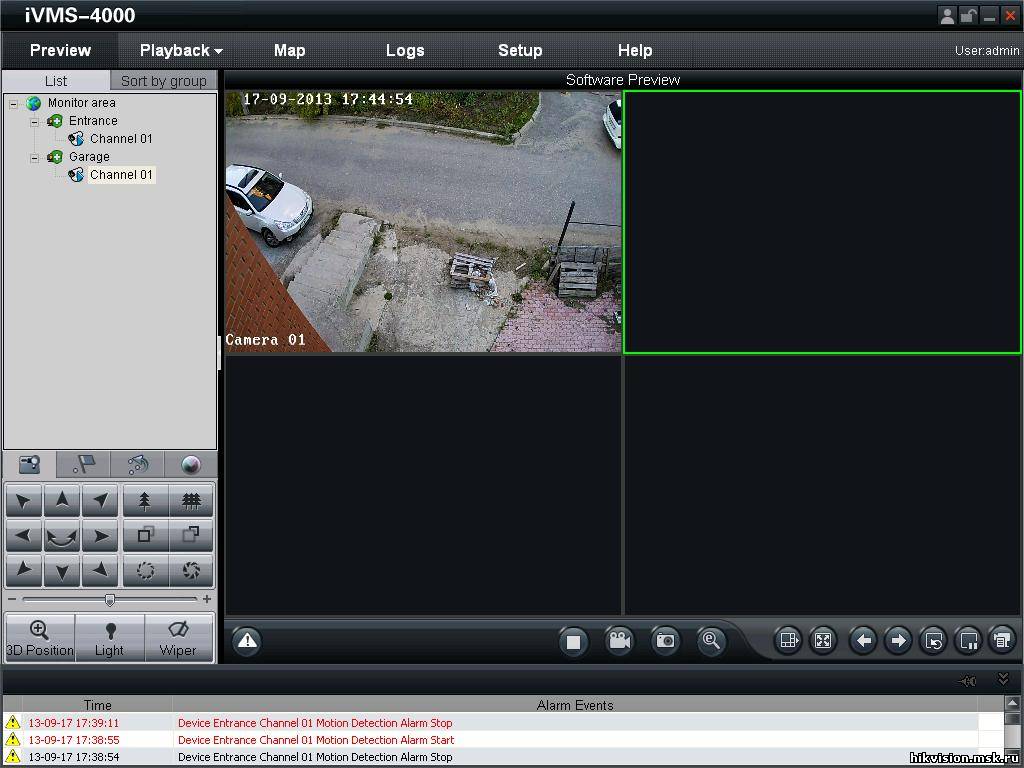Go to next page with the right arrow
This screenshot has width=1024, height=768.
point(899,641)
